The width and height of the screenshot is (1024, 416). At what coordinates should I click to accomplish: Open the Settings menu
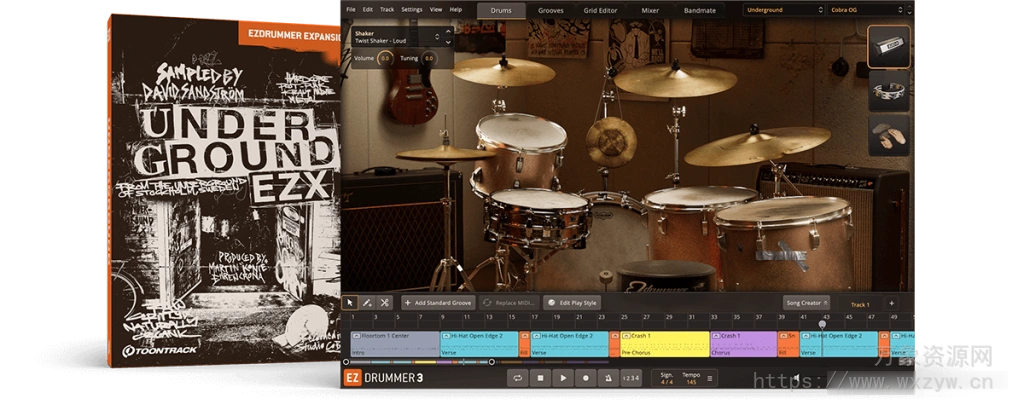(411, 10)
